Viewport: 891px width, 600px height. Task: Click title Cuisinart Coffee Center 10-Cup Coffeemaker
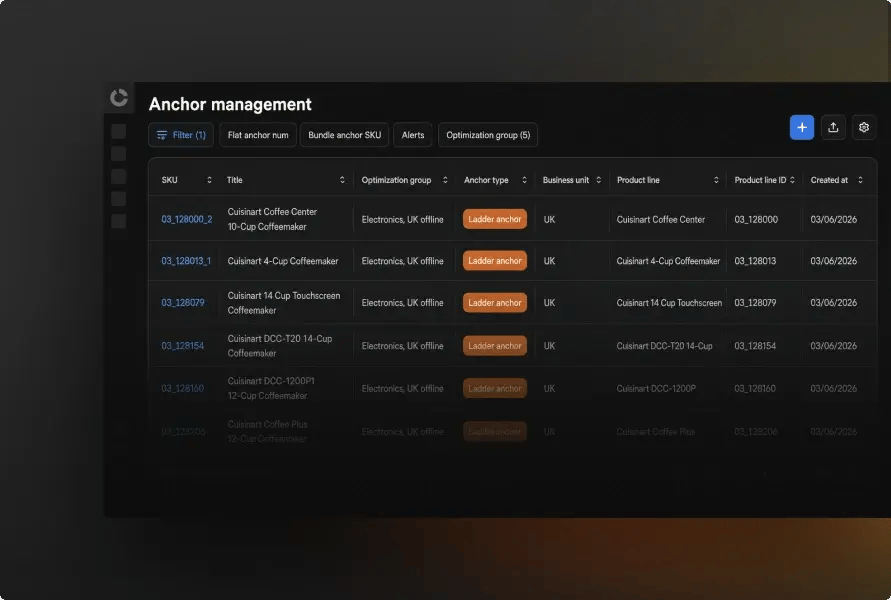[x=272, y=219]
